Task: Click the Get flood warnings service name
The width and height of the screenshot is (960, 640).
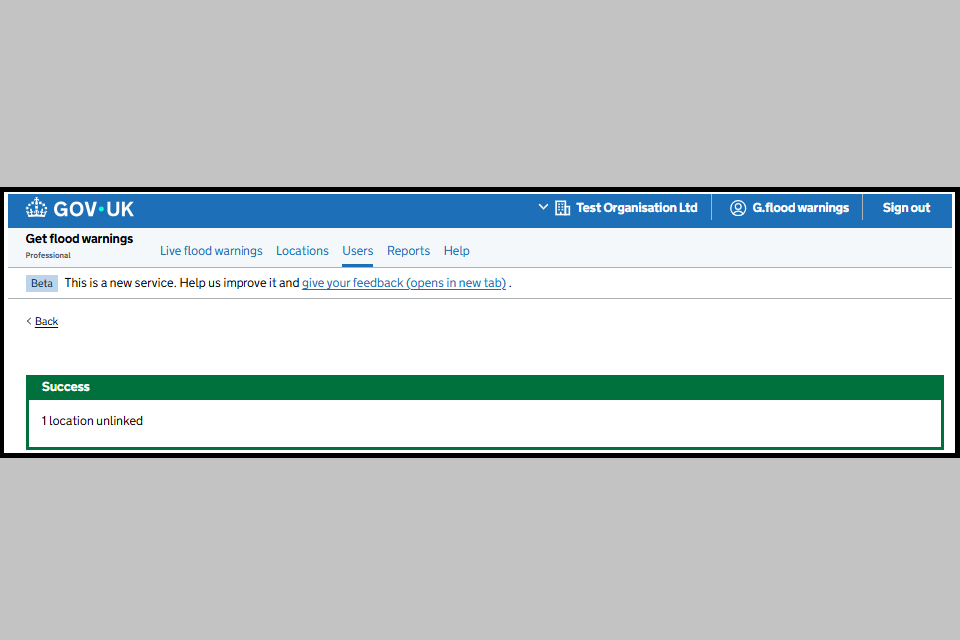Action: tap(79, 239)
